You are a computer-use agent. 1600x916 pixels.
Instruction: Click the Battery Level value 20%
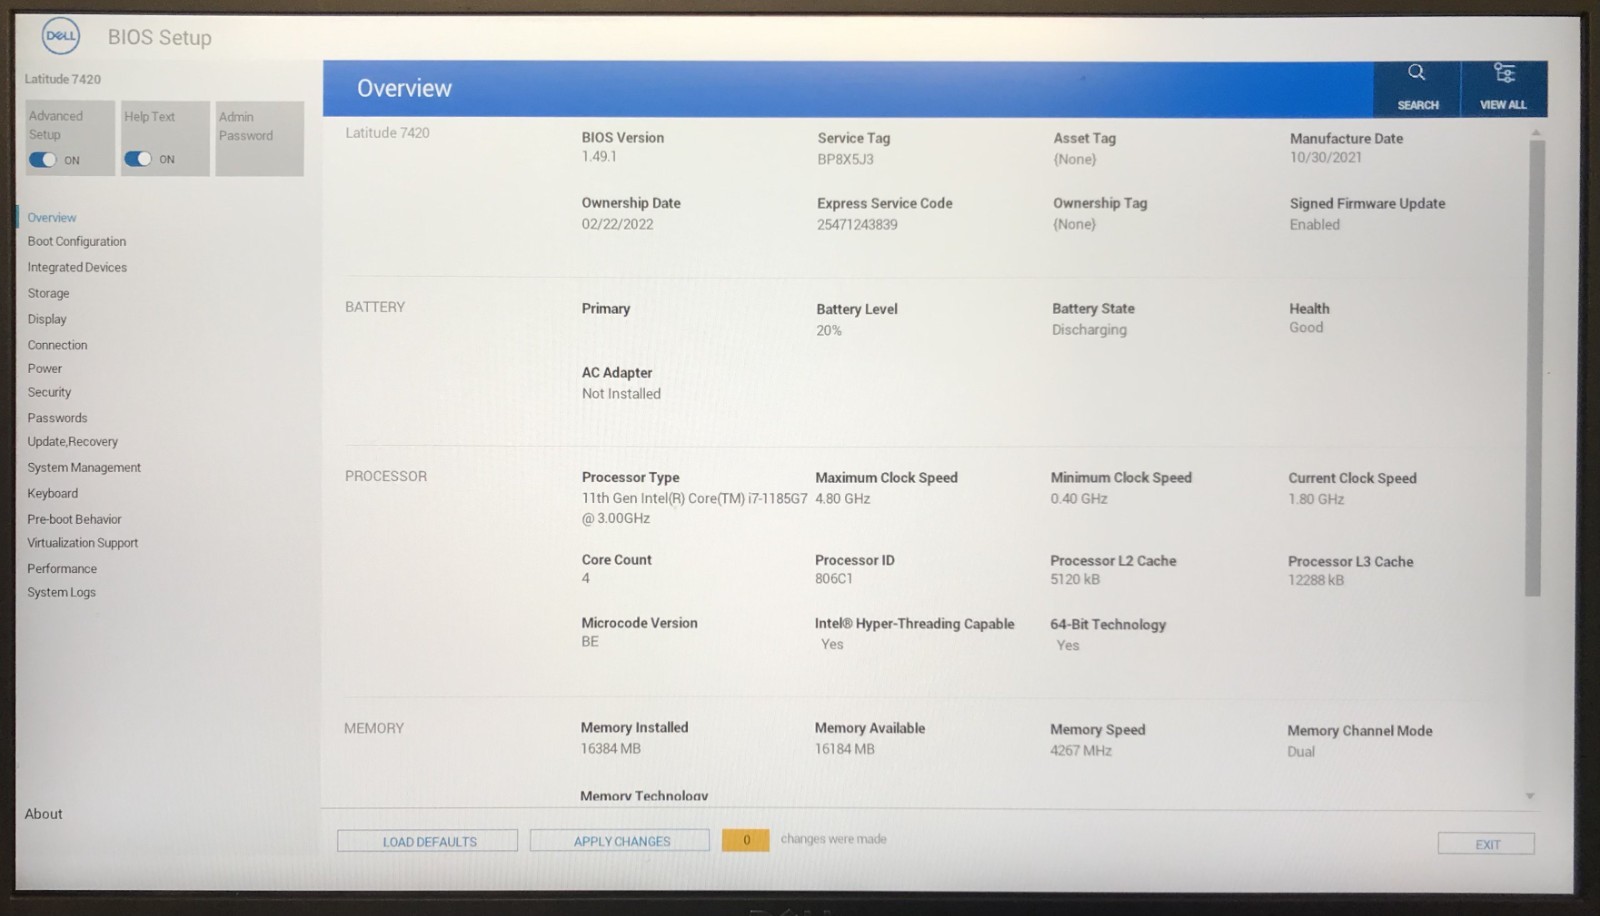point(829,330)
